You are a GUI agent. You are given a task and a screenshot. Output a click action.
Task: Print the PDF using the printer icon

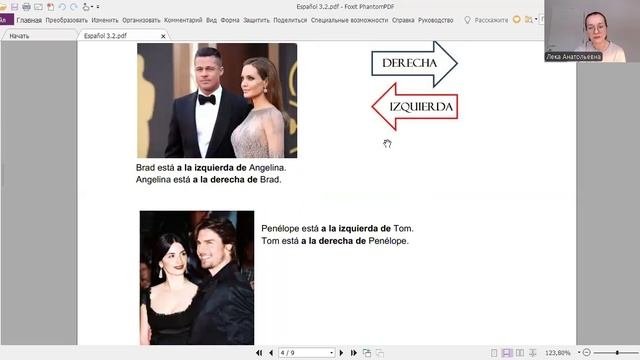click(27, 7)
